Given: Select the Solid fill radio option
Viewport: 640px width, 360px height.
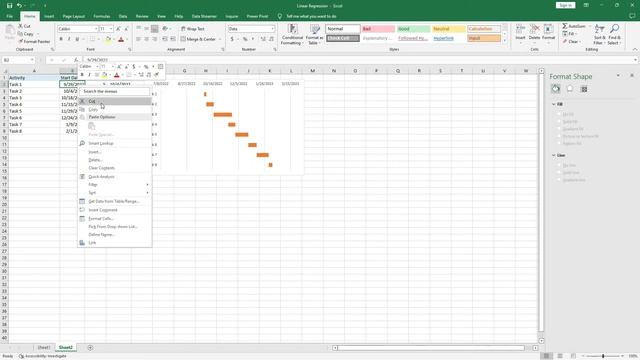Looking at the screenshot, I should point(559,122).
